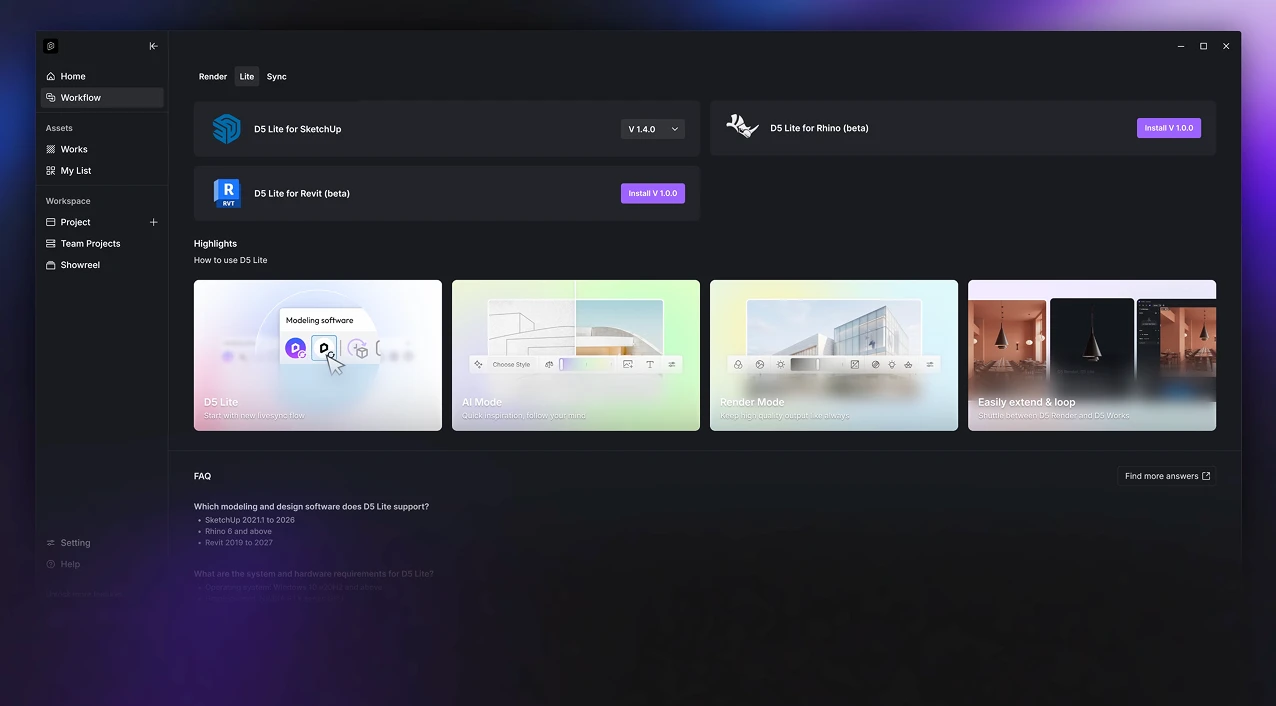Open the Home page
This screenshot has width=1276, height=706.
102,76
